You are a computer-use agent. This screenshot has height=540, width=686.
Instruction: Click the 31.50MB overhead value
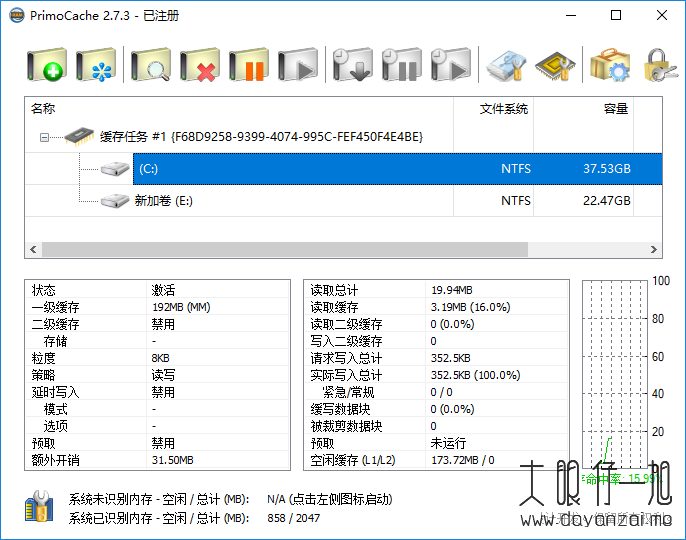(172, 460)
